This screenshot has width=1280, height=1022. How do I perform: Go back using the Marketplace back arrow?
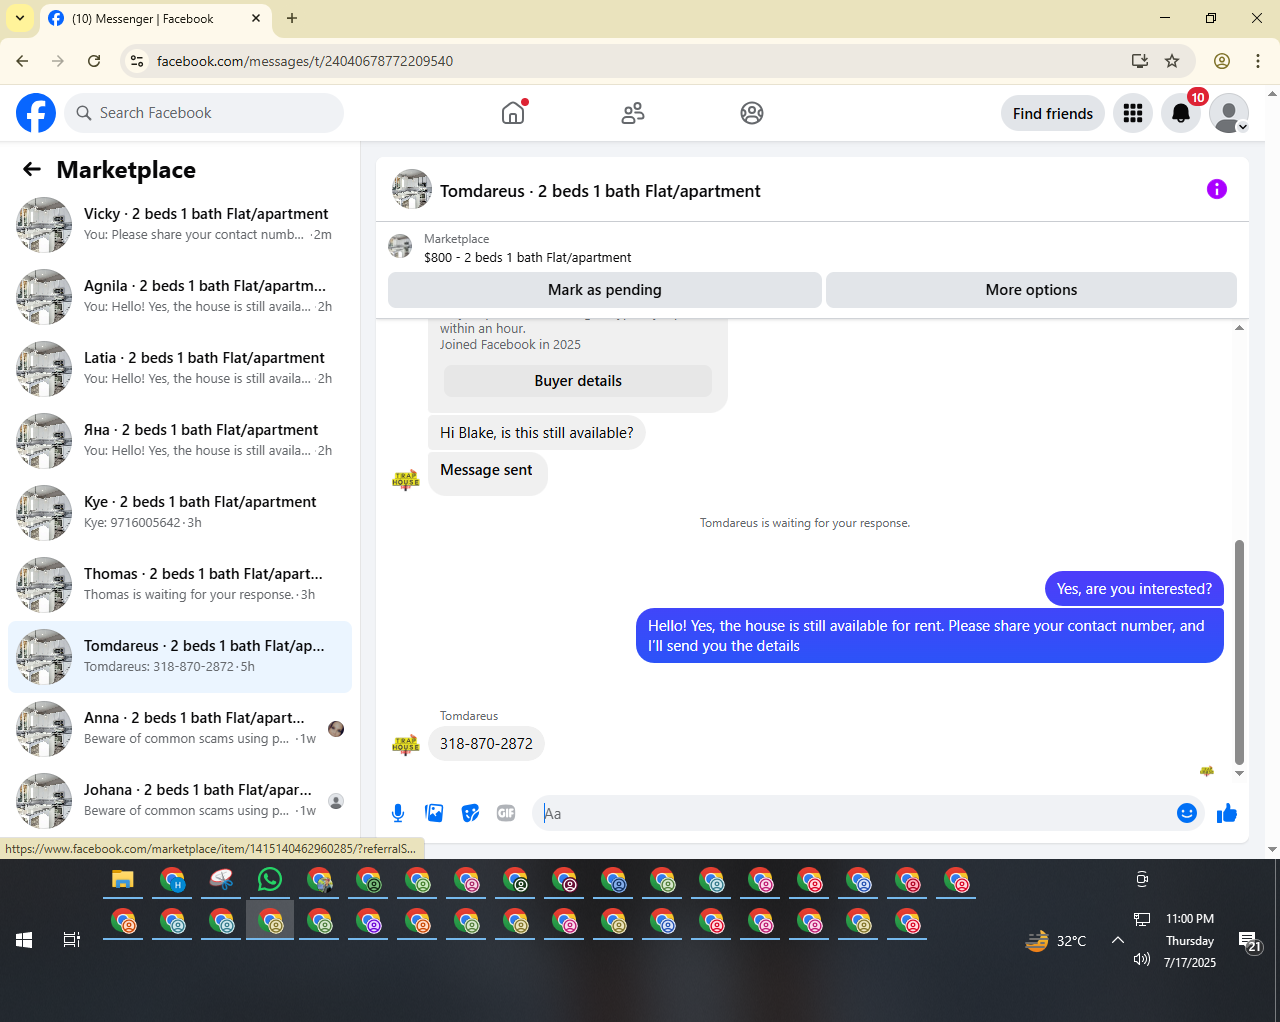click(x=32, y=170)
